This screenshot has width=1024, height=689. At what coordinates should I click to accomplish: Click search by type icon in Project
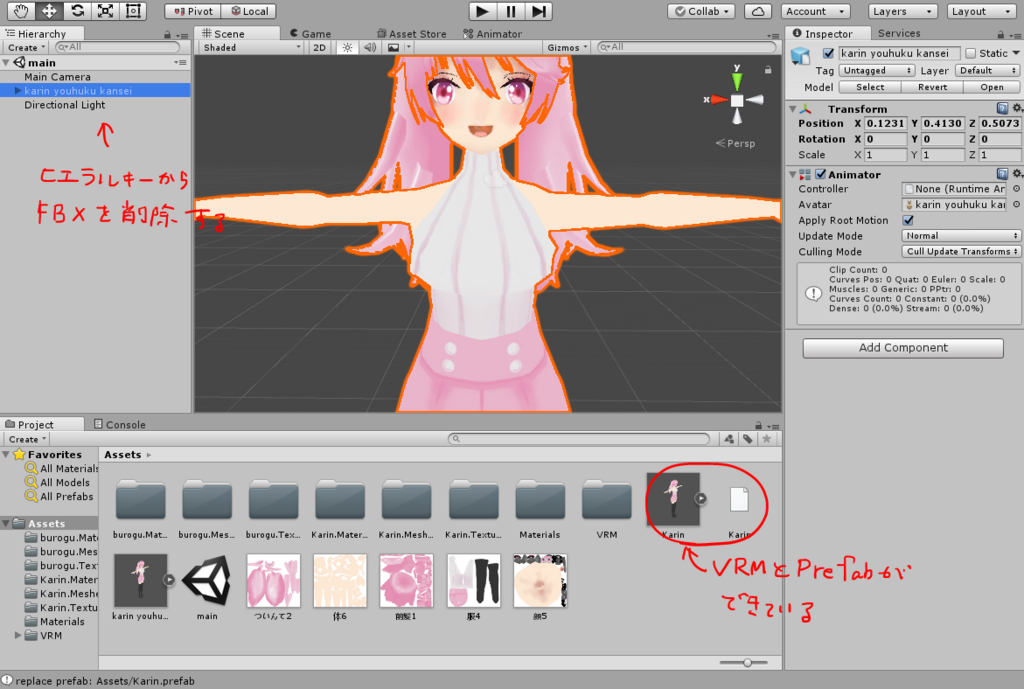pos(729,439)
